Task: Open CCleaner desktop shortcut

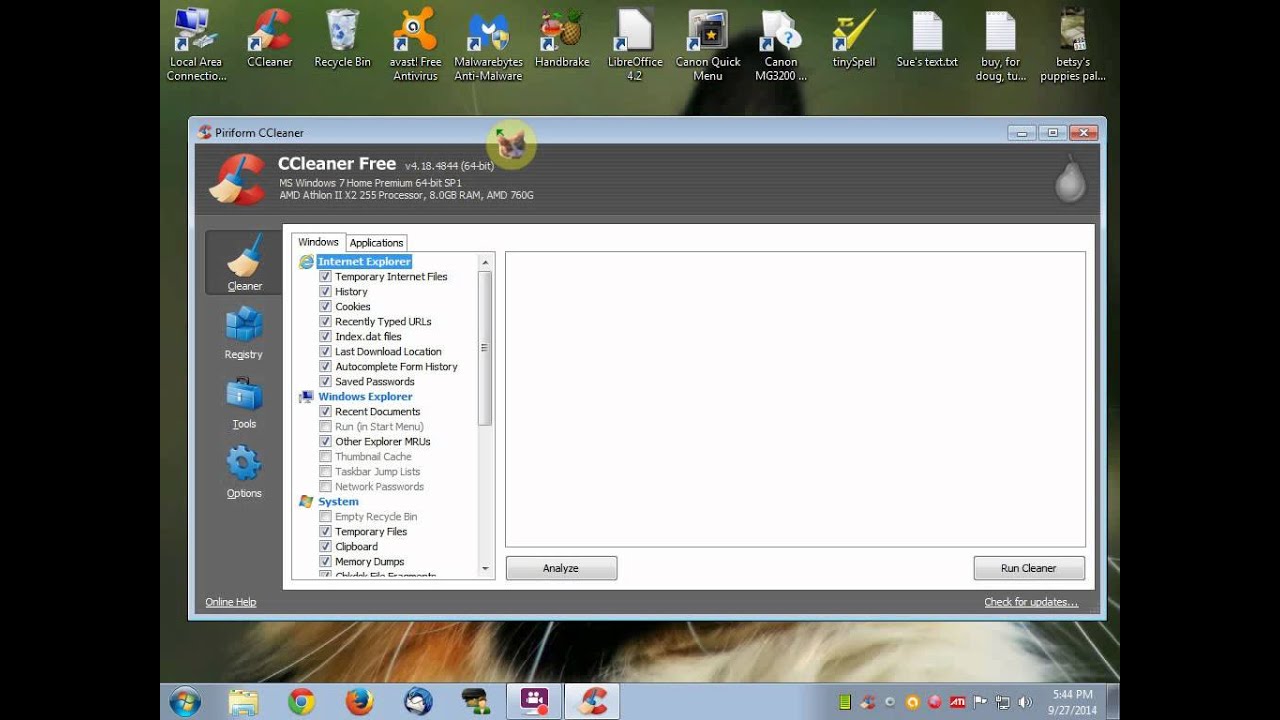Action: [x=269, y=40]
